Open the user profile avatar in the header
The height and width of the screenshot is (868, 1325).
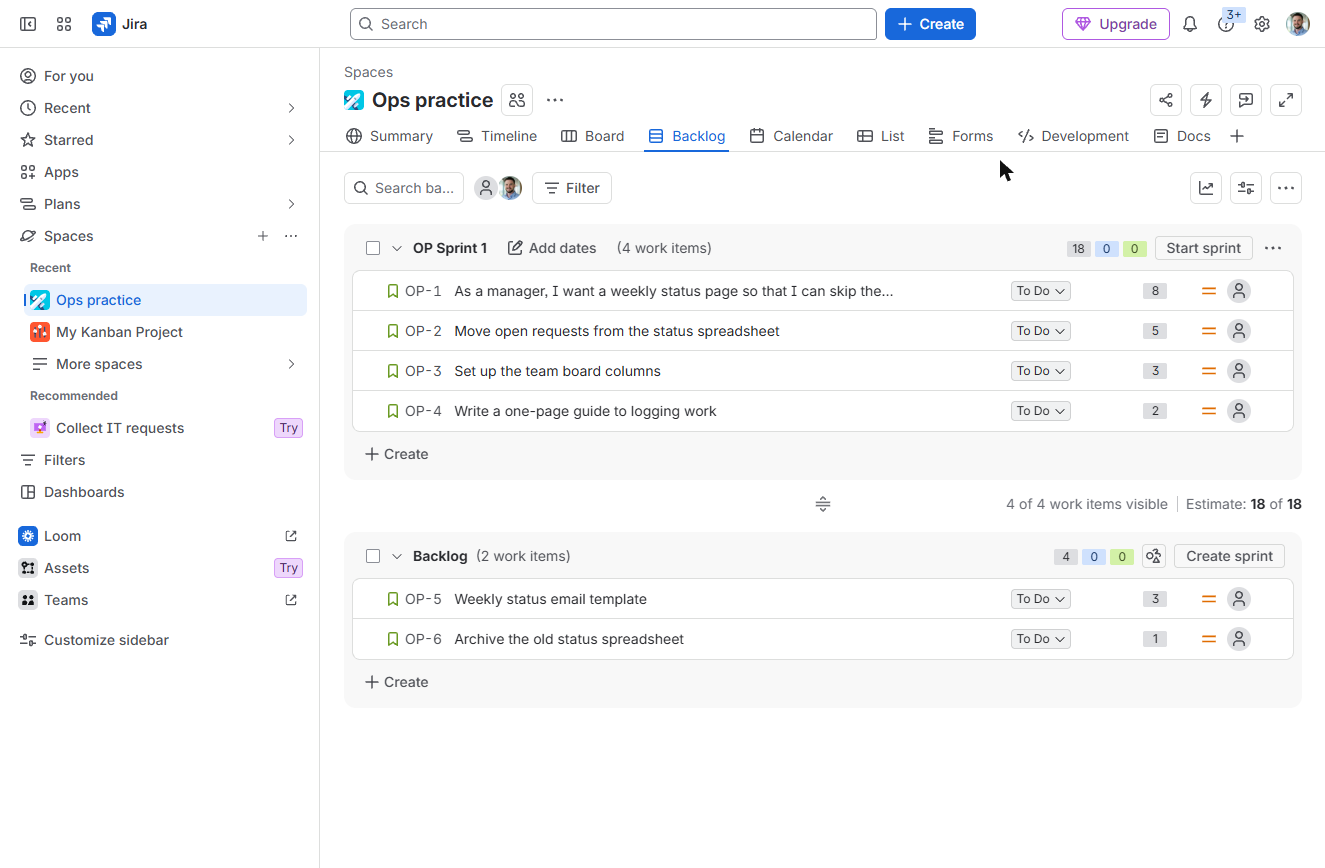click(1298, 24)
